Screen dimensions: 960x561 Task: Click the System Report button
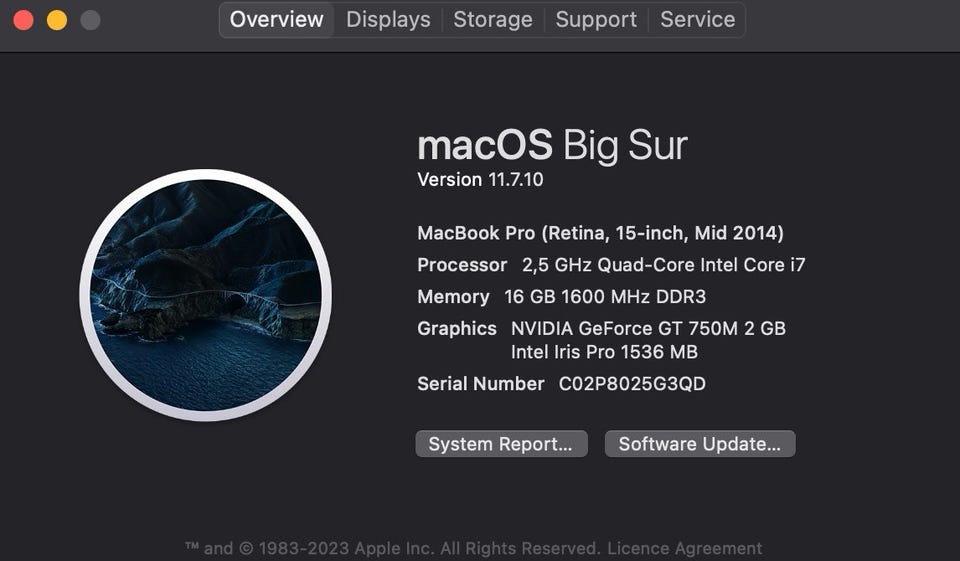(x=500, y=444)
